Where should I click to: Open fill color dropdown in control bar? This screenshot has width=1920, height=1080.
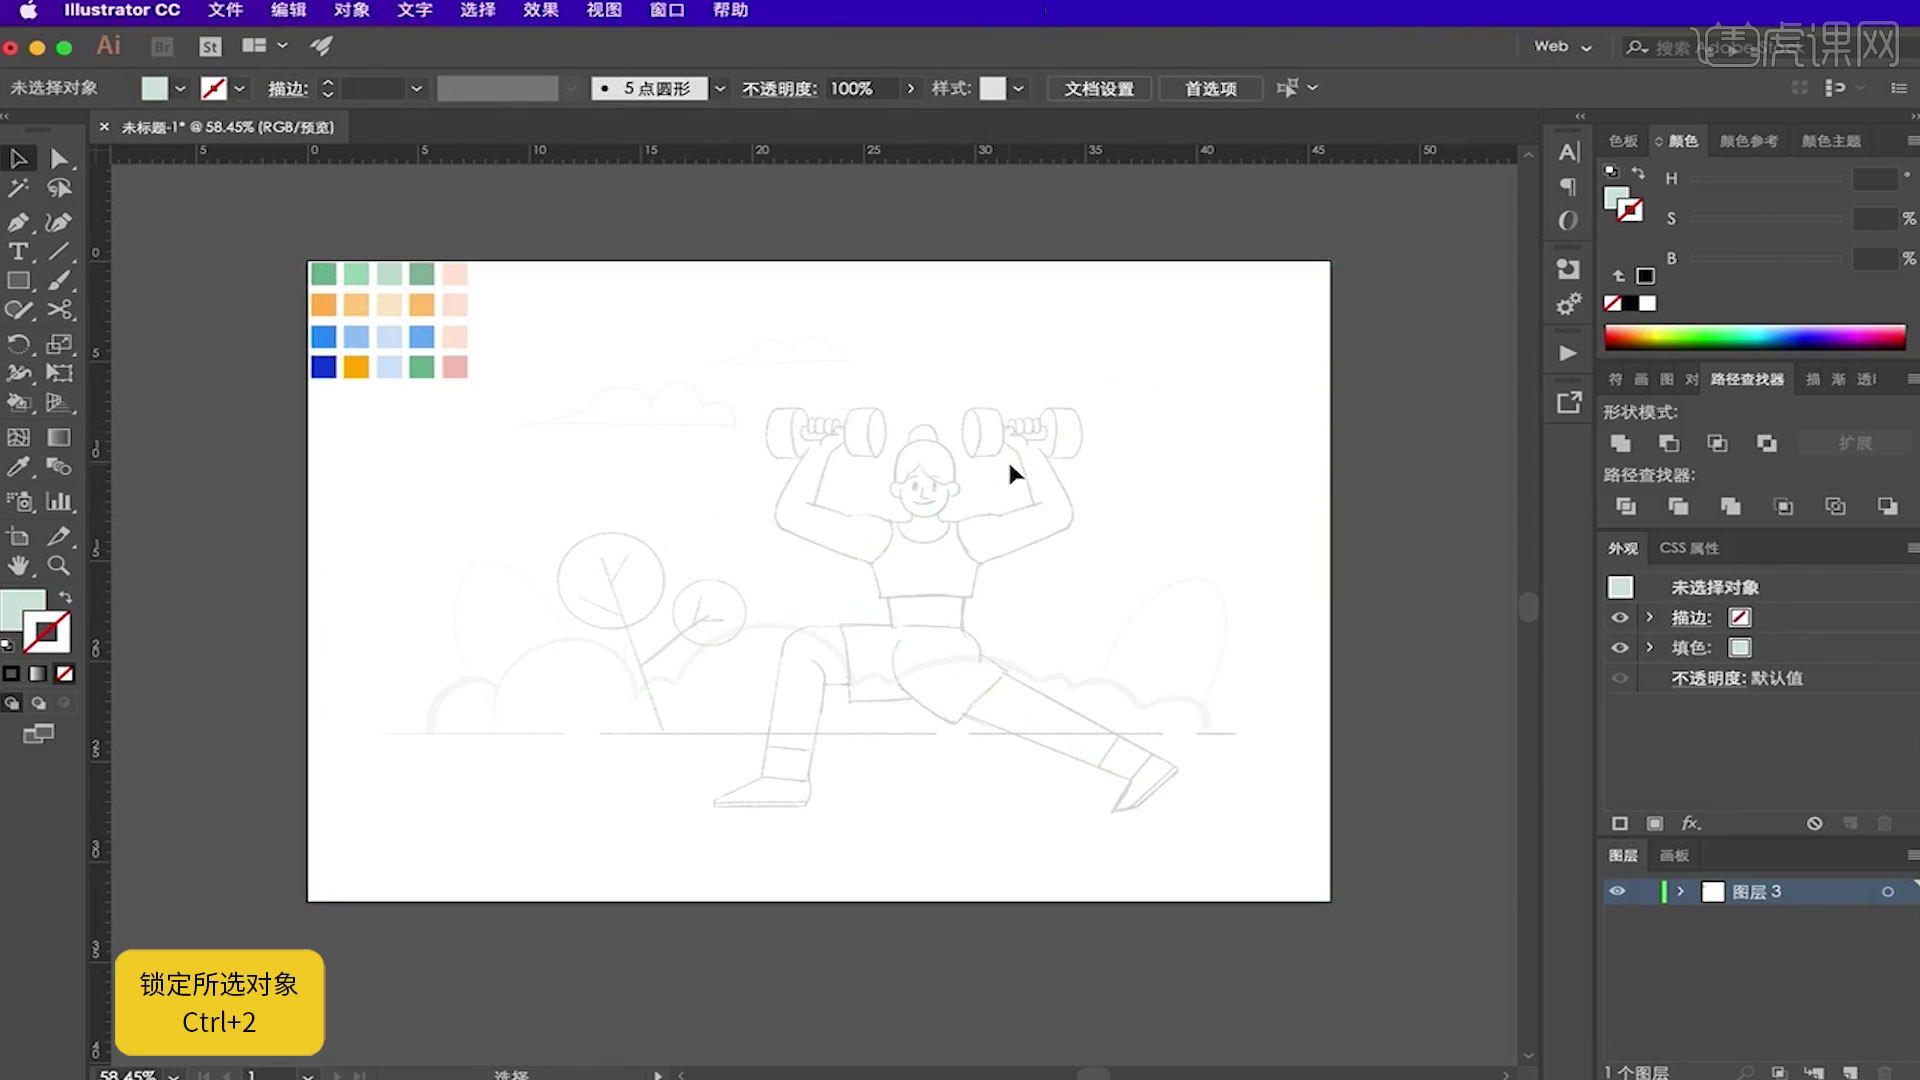[180, 88]
